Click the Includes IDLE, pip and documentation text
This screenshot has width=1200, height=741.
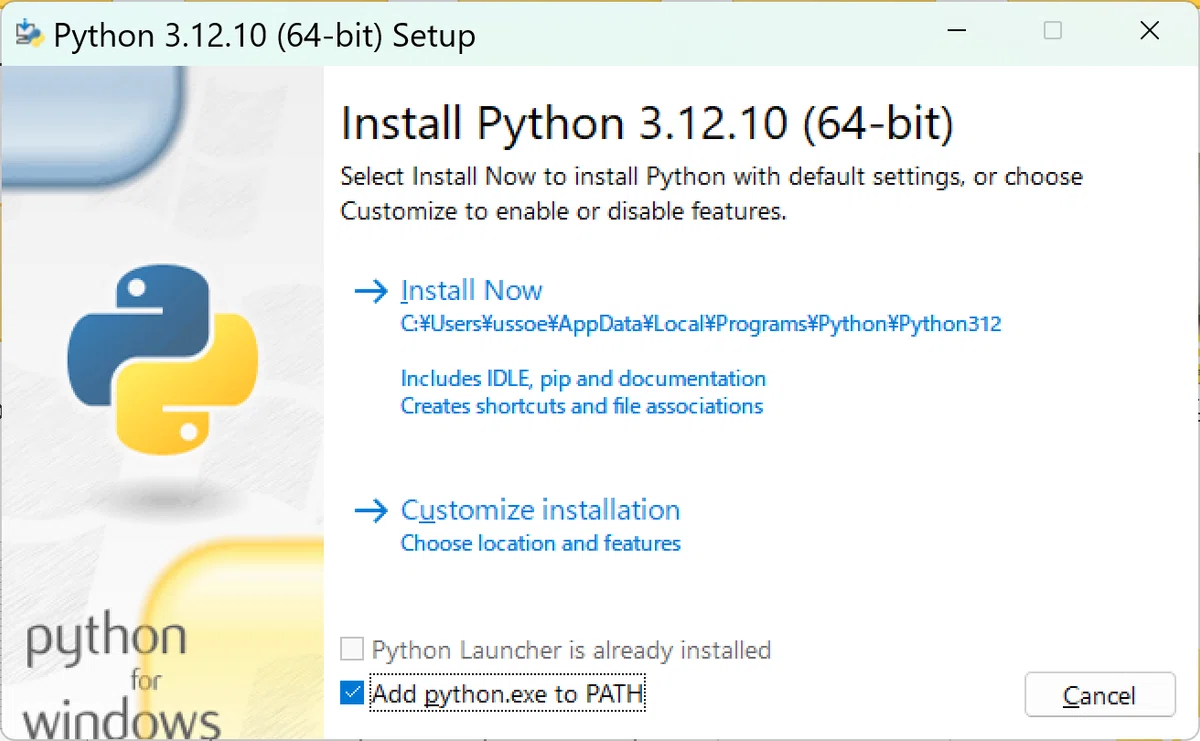(x=583, y=379)
